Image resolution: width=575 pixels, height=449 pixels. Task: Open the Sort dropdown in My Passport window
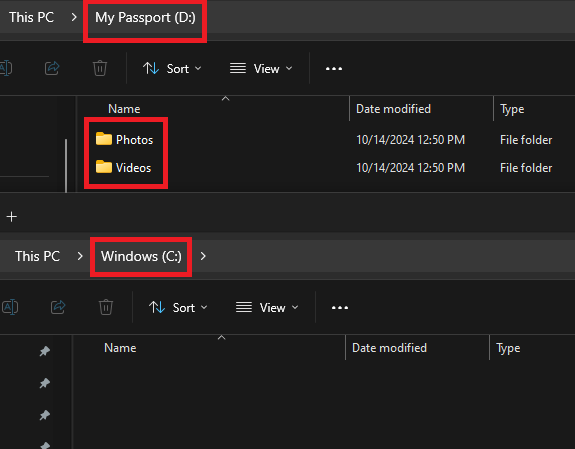pyautogui.click(x=172, y=69)
